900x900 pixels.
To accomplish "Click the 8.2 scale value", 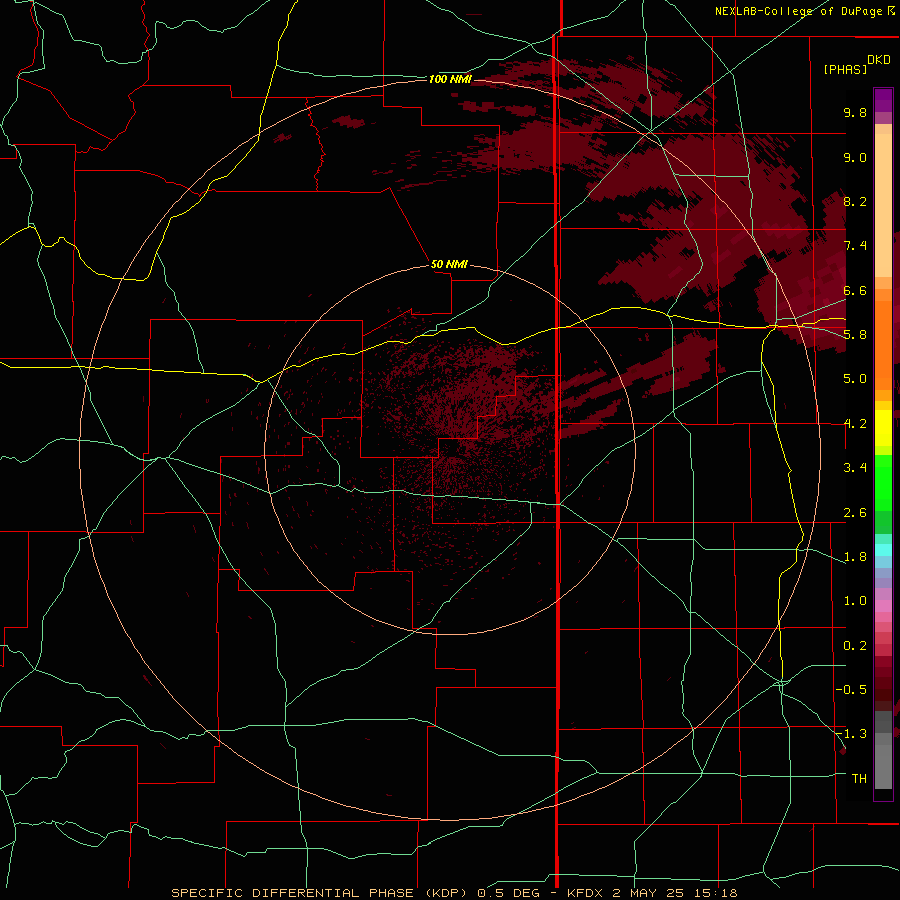I will 855,201.
